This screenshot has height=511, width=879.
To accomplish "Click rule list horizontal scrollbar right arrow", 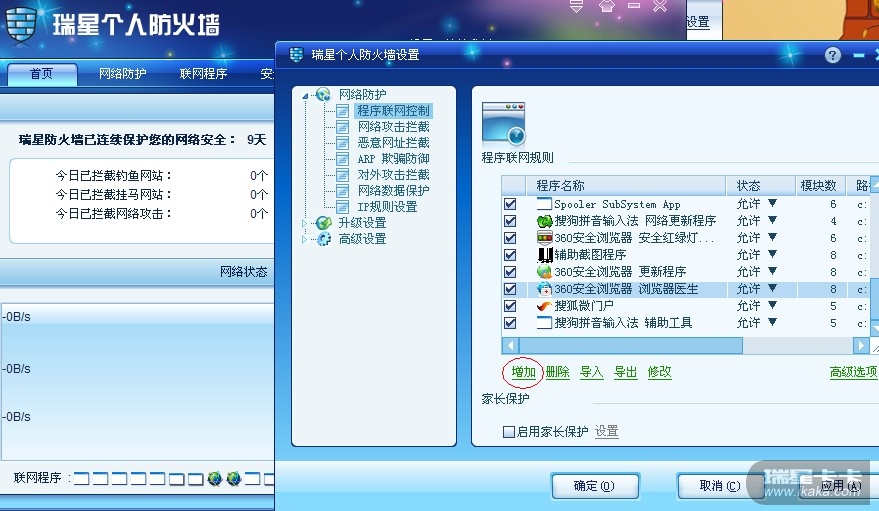I will (x=861, y=346).
